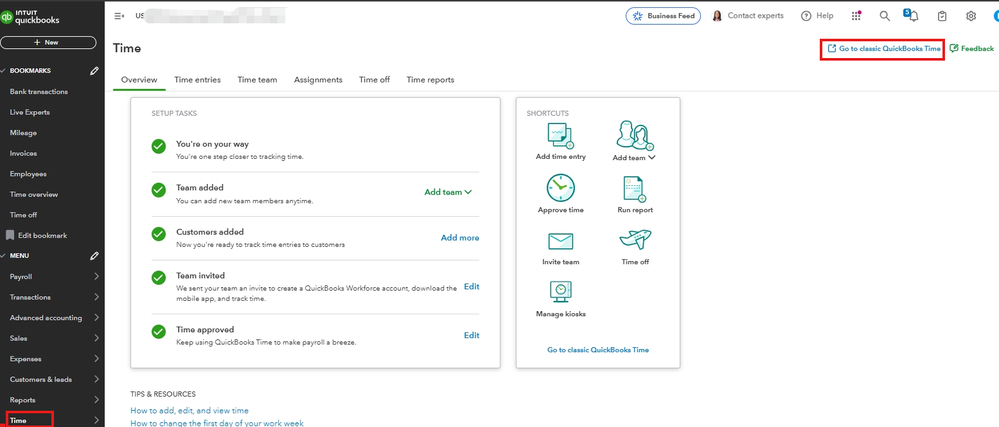Click the Run report shortcut icon
The width and height of the screenshot is (999, 427).
[x=635, y=189]
